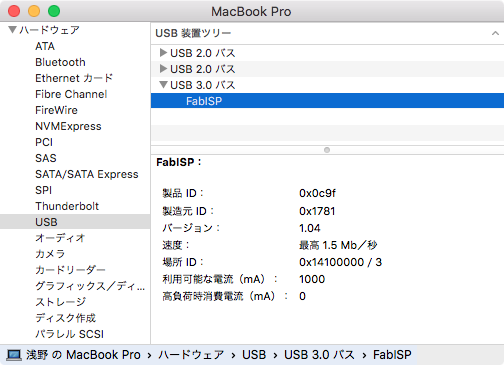Click the 場所 ID value 0x14100000 / 3
The height and width of the screenshot is (365, 504).
pyautogui.click(x=340, y=262)
